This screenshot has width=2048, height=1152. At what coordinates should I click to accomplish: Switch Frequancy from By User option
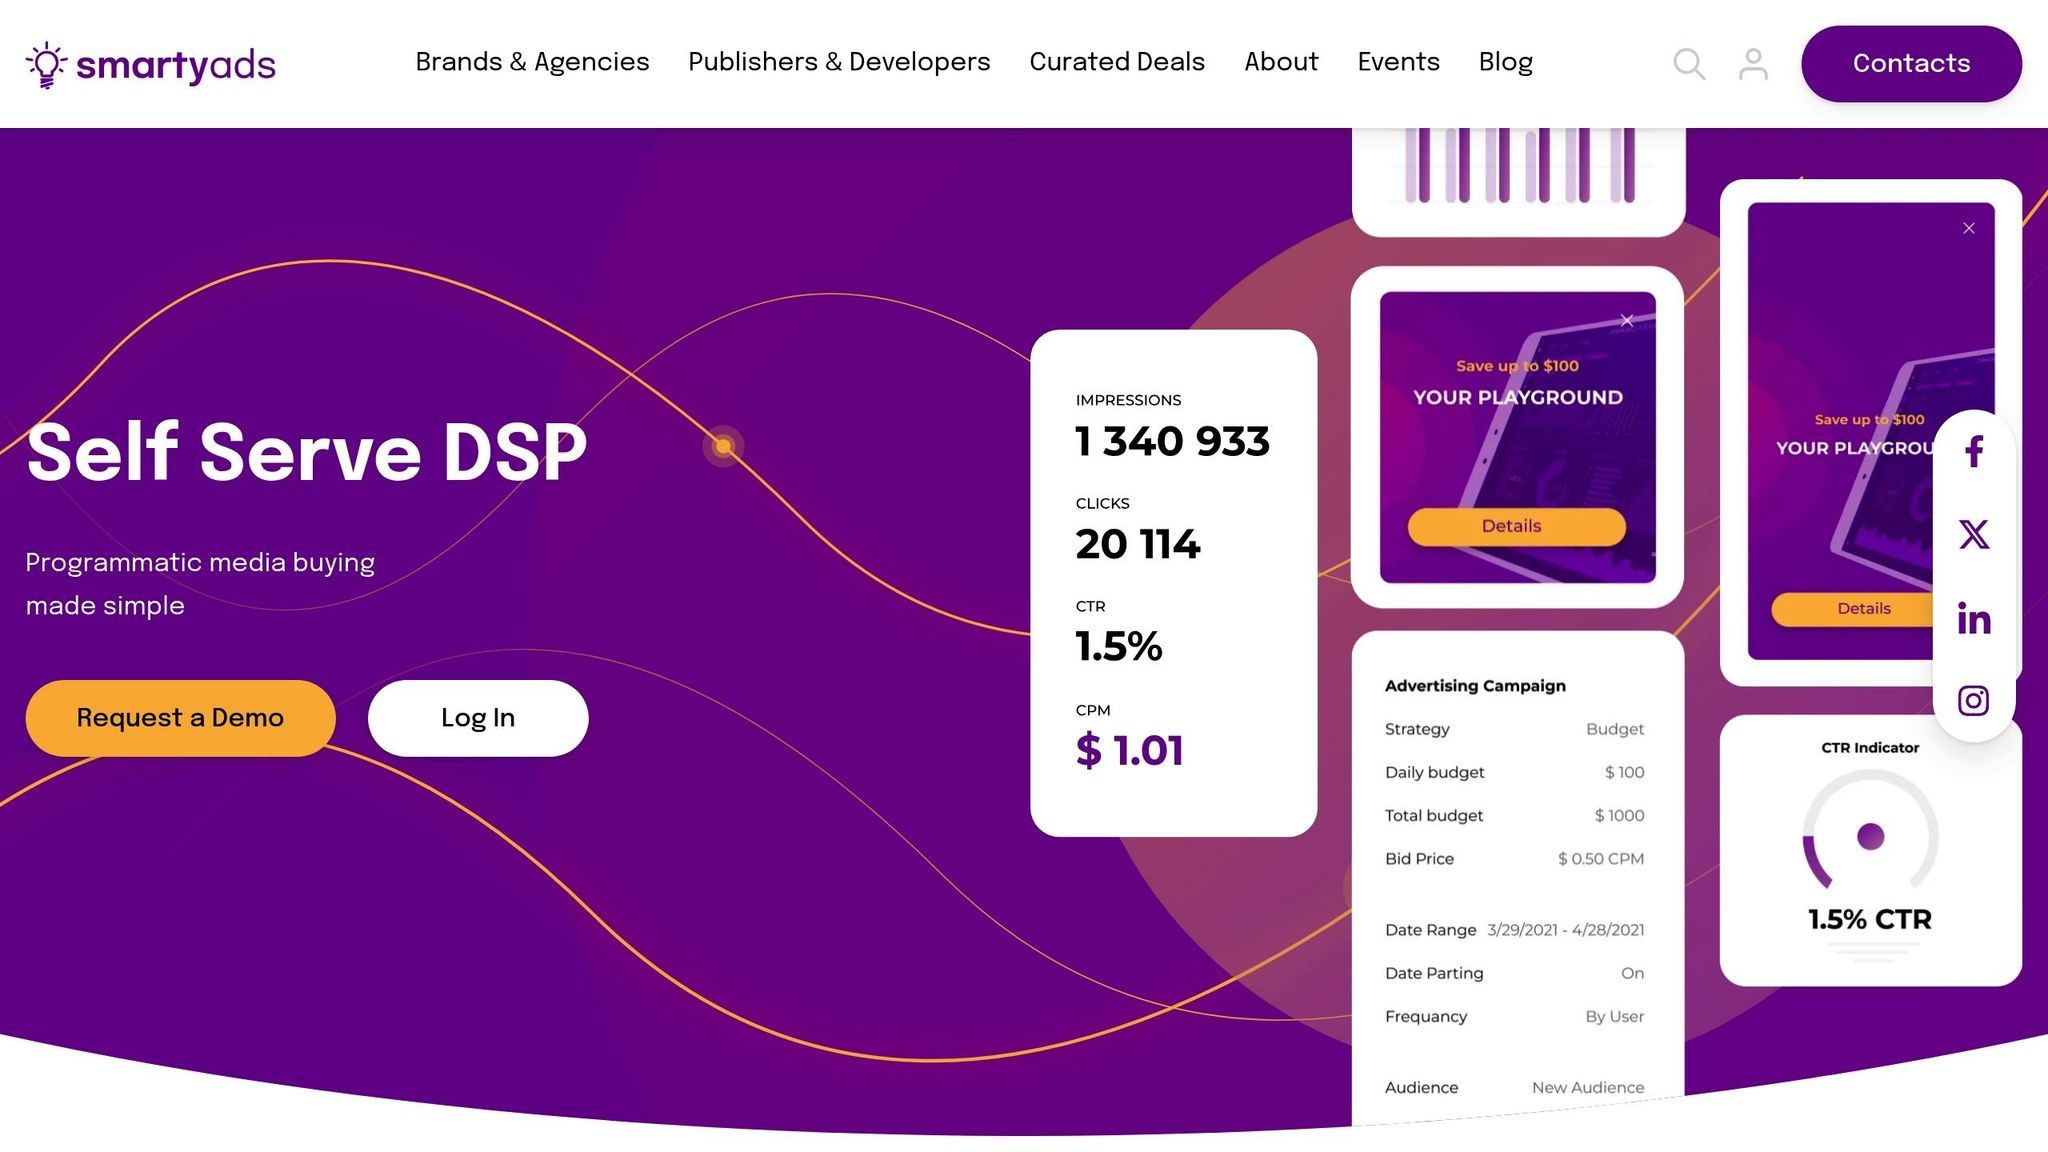(1614, 1016)
